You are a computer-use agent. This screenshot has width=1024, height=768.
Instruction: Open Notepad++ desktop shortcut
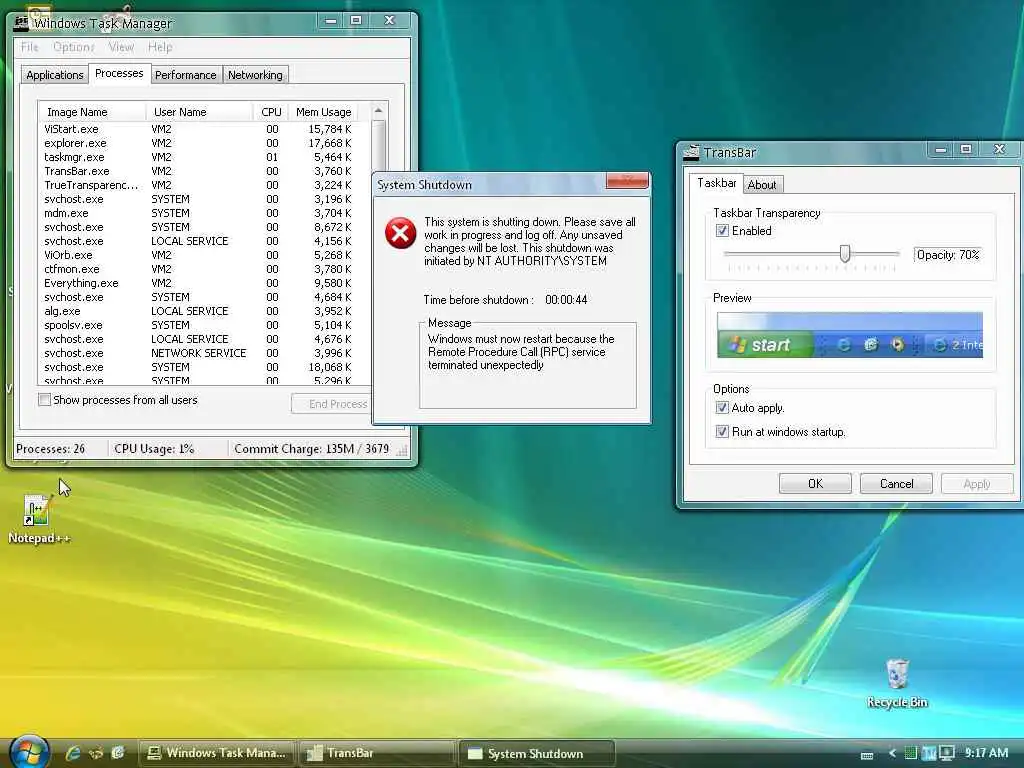coord(38,519)
